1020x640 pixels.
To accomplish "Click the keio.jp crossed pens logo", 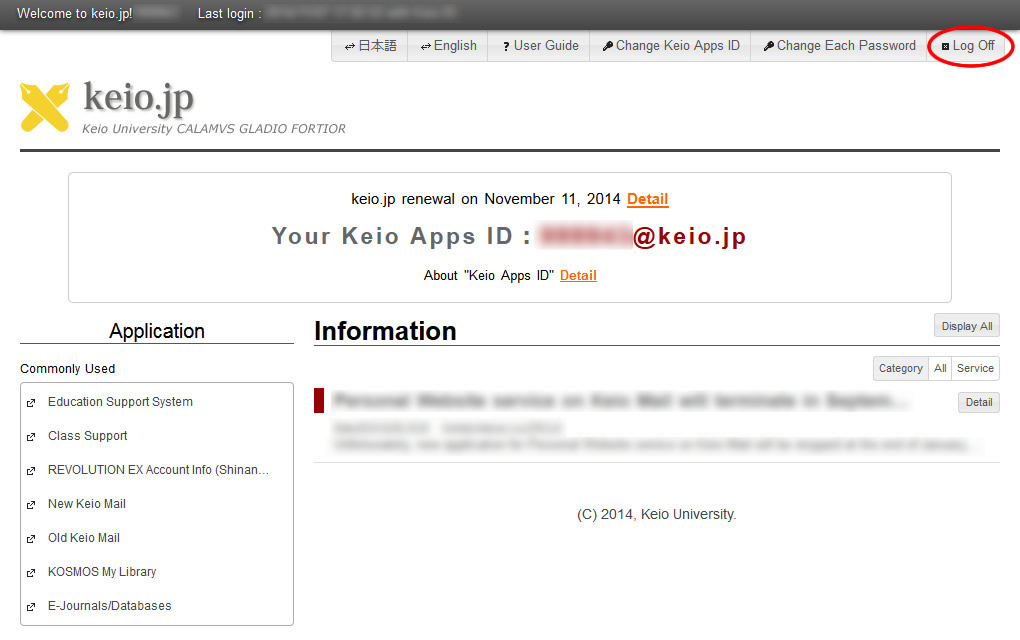I will 45,107.
